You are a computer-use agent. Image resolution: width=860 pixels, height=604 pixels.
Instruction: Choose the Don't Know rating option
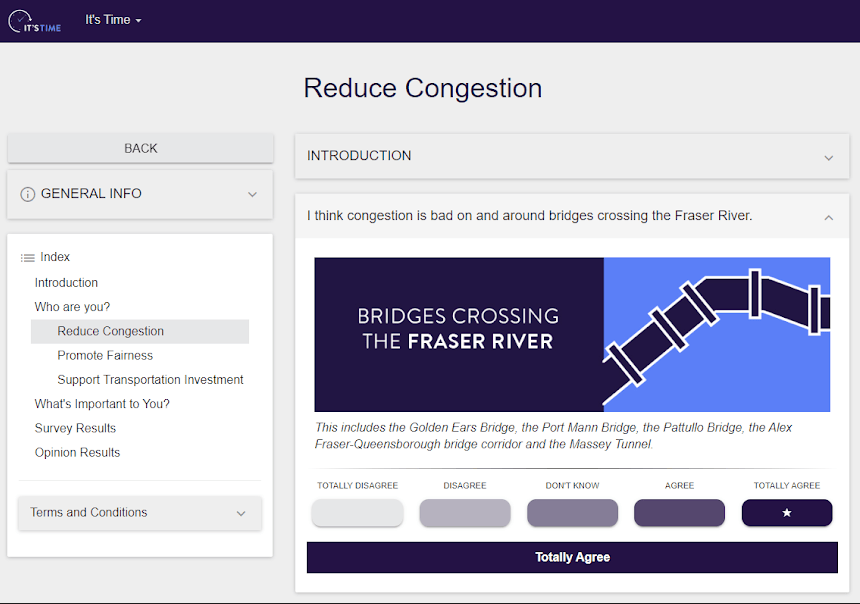pos(572,513)
